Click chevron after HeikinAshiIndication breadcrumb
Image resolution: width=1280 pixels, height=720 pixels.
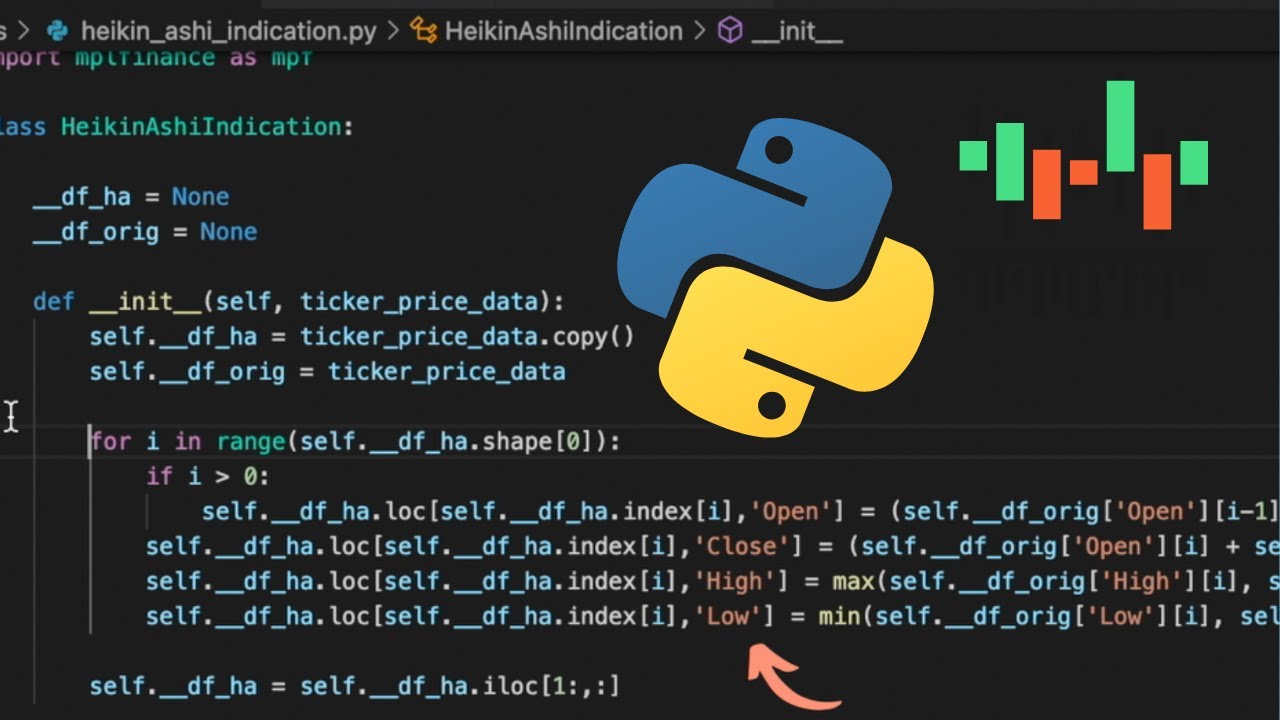click(x=699, y=31)
